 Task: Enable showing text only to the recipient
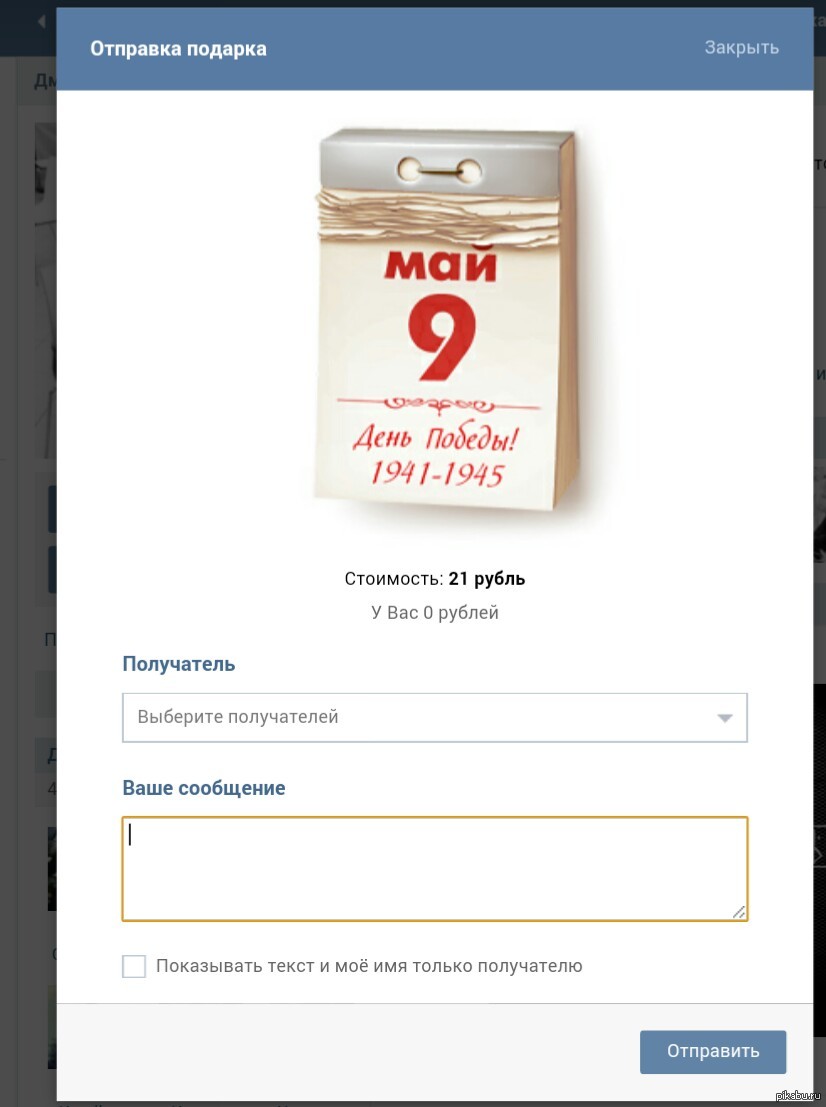[134, 966]
